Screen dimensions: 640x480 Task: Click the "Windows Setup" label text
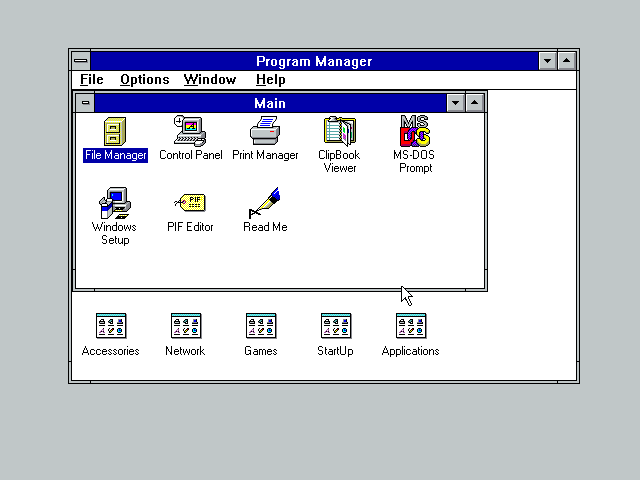pyautogui.click(x=115, y=233)
